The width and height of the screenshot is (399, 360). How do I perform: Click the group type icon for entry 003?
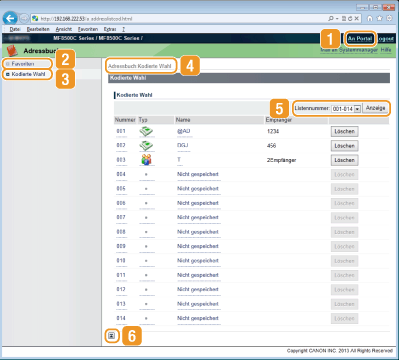146,160
